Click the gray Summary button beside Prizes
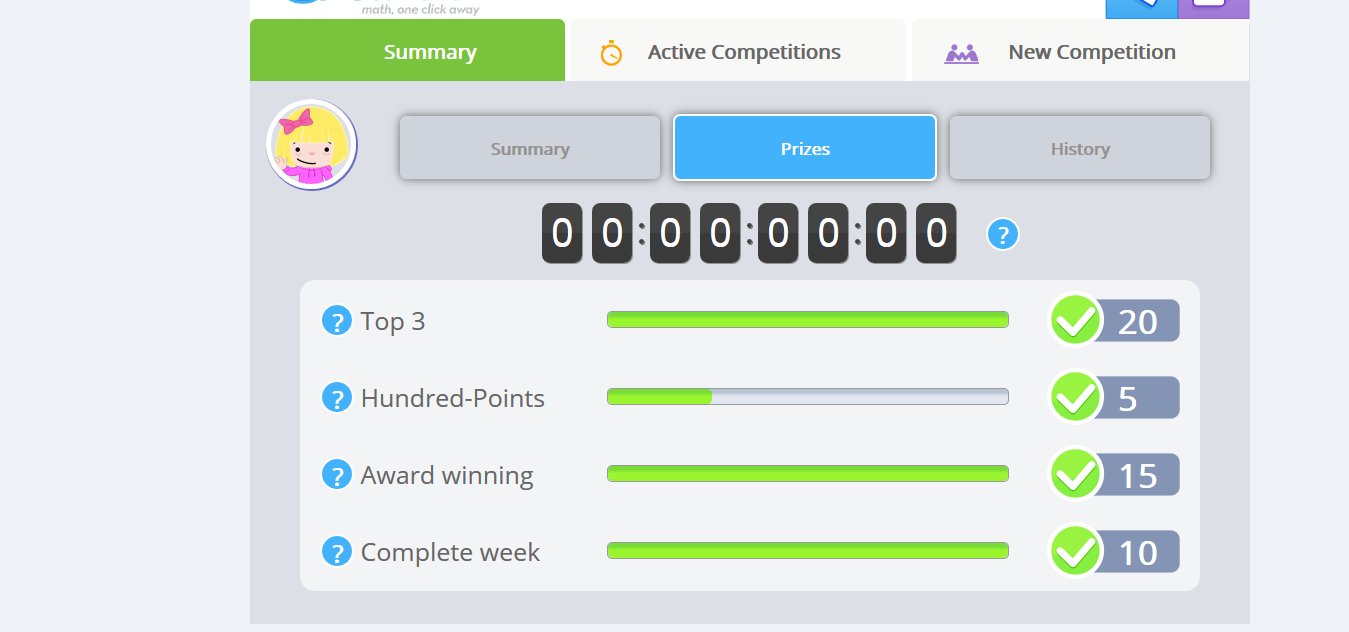 coord(530,149)
